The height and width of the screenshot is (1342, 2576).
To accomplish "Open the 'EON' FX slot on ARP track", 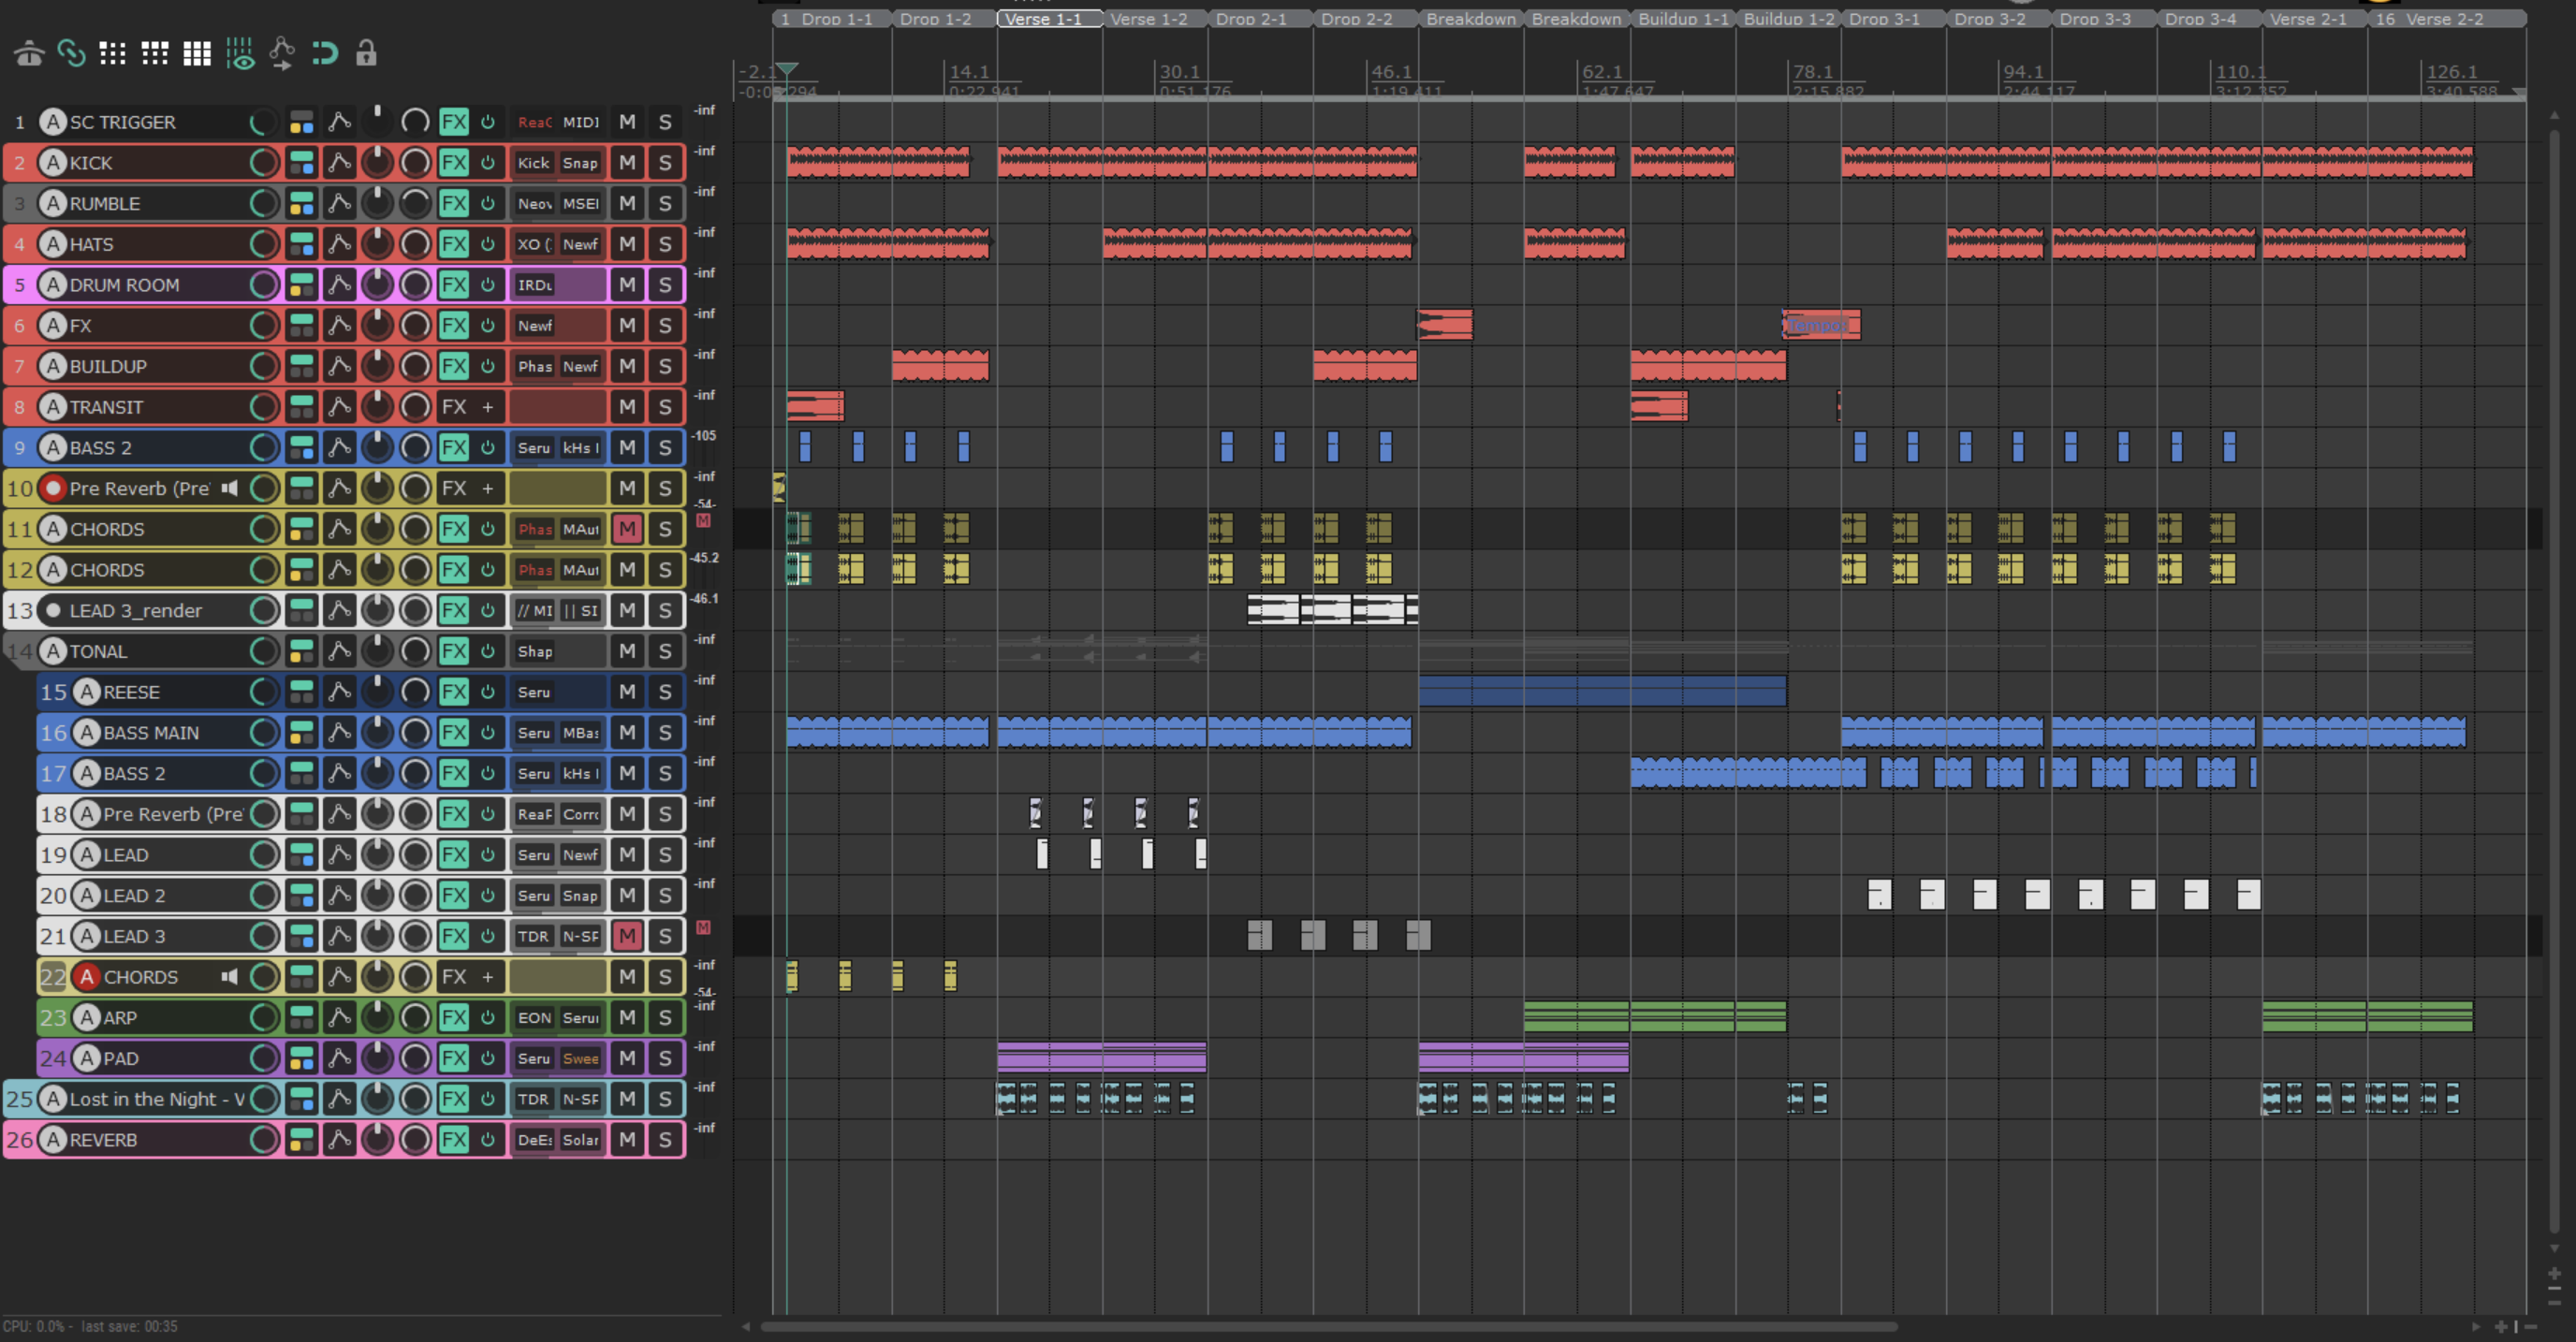I will pos(534,1018).
